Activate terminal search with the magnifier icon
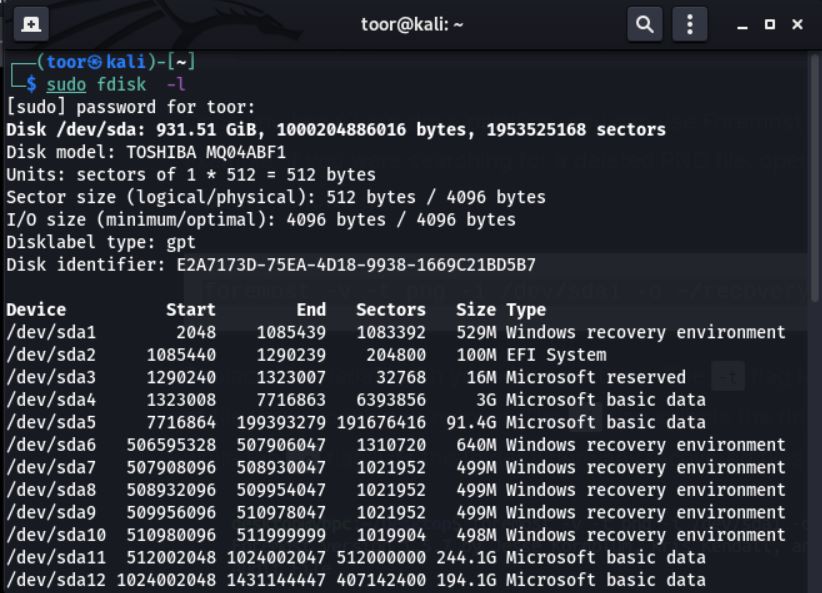Image resolution: width=822 pixels, height=593 pixels. [x=644, y=22]
